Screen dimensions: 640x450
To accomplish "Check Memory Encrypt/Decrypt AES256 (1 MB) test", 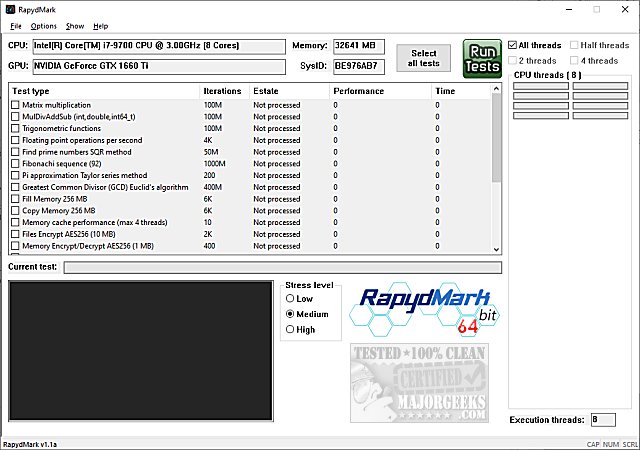I will (15, 246).
